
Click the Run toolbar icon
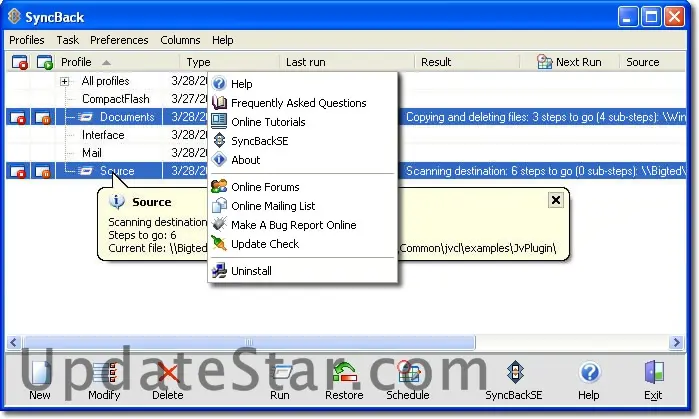pyautogui.click(x=281, y=373)
